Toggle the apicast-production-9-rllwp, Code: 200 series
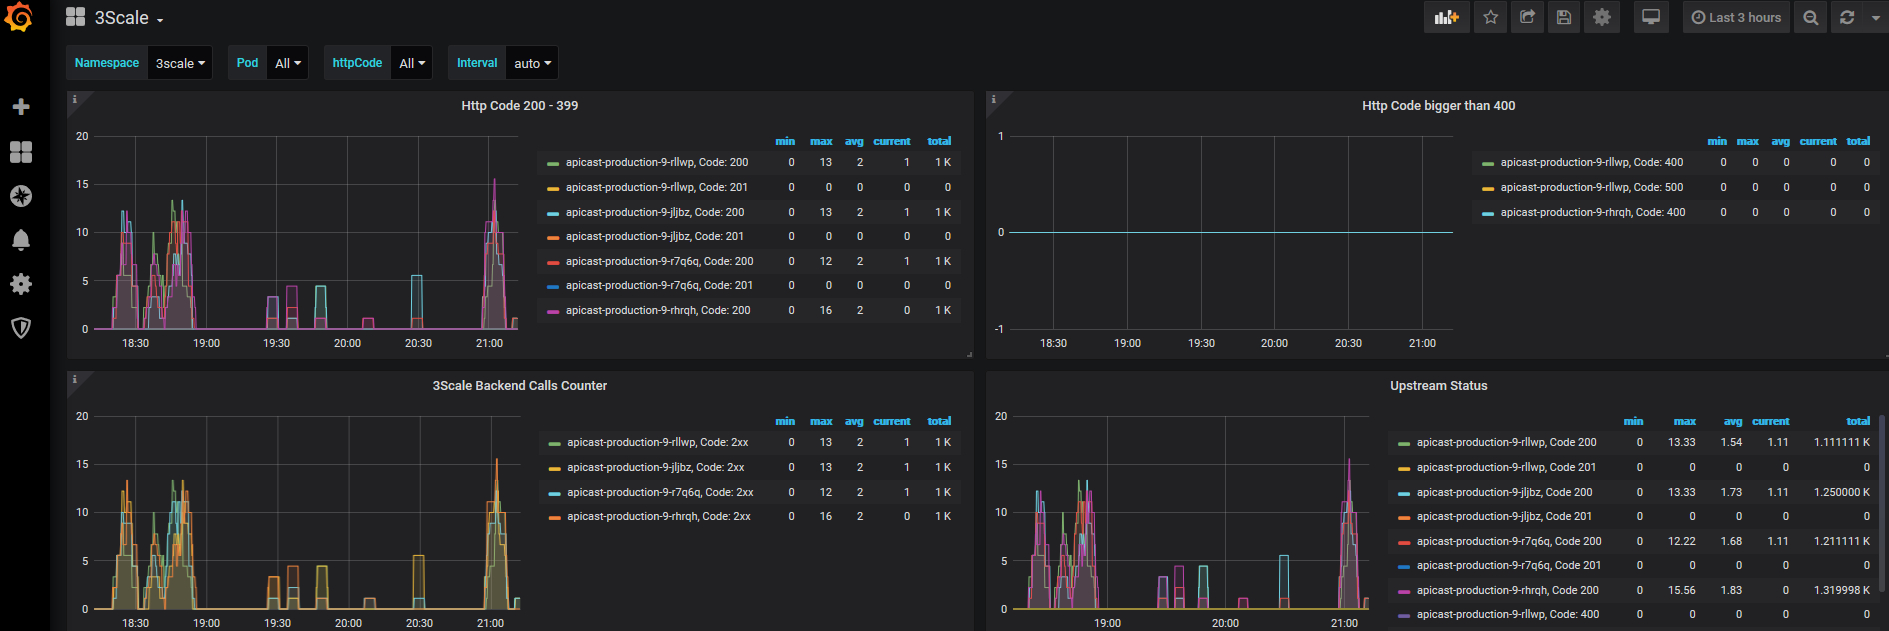 pos(656,162)
